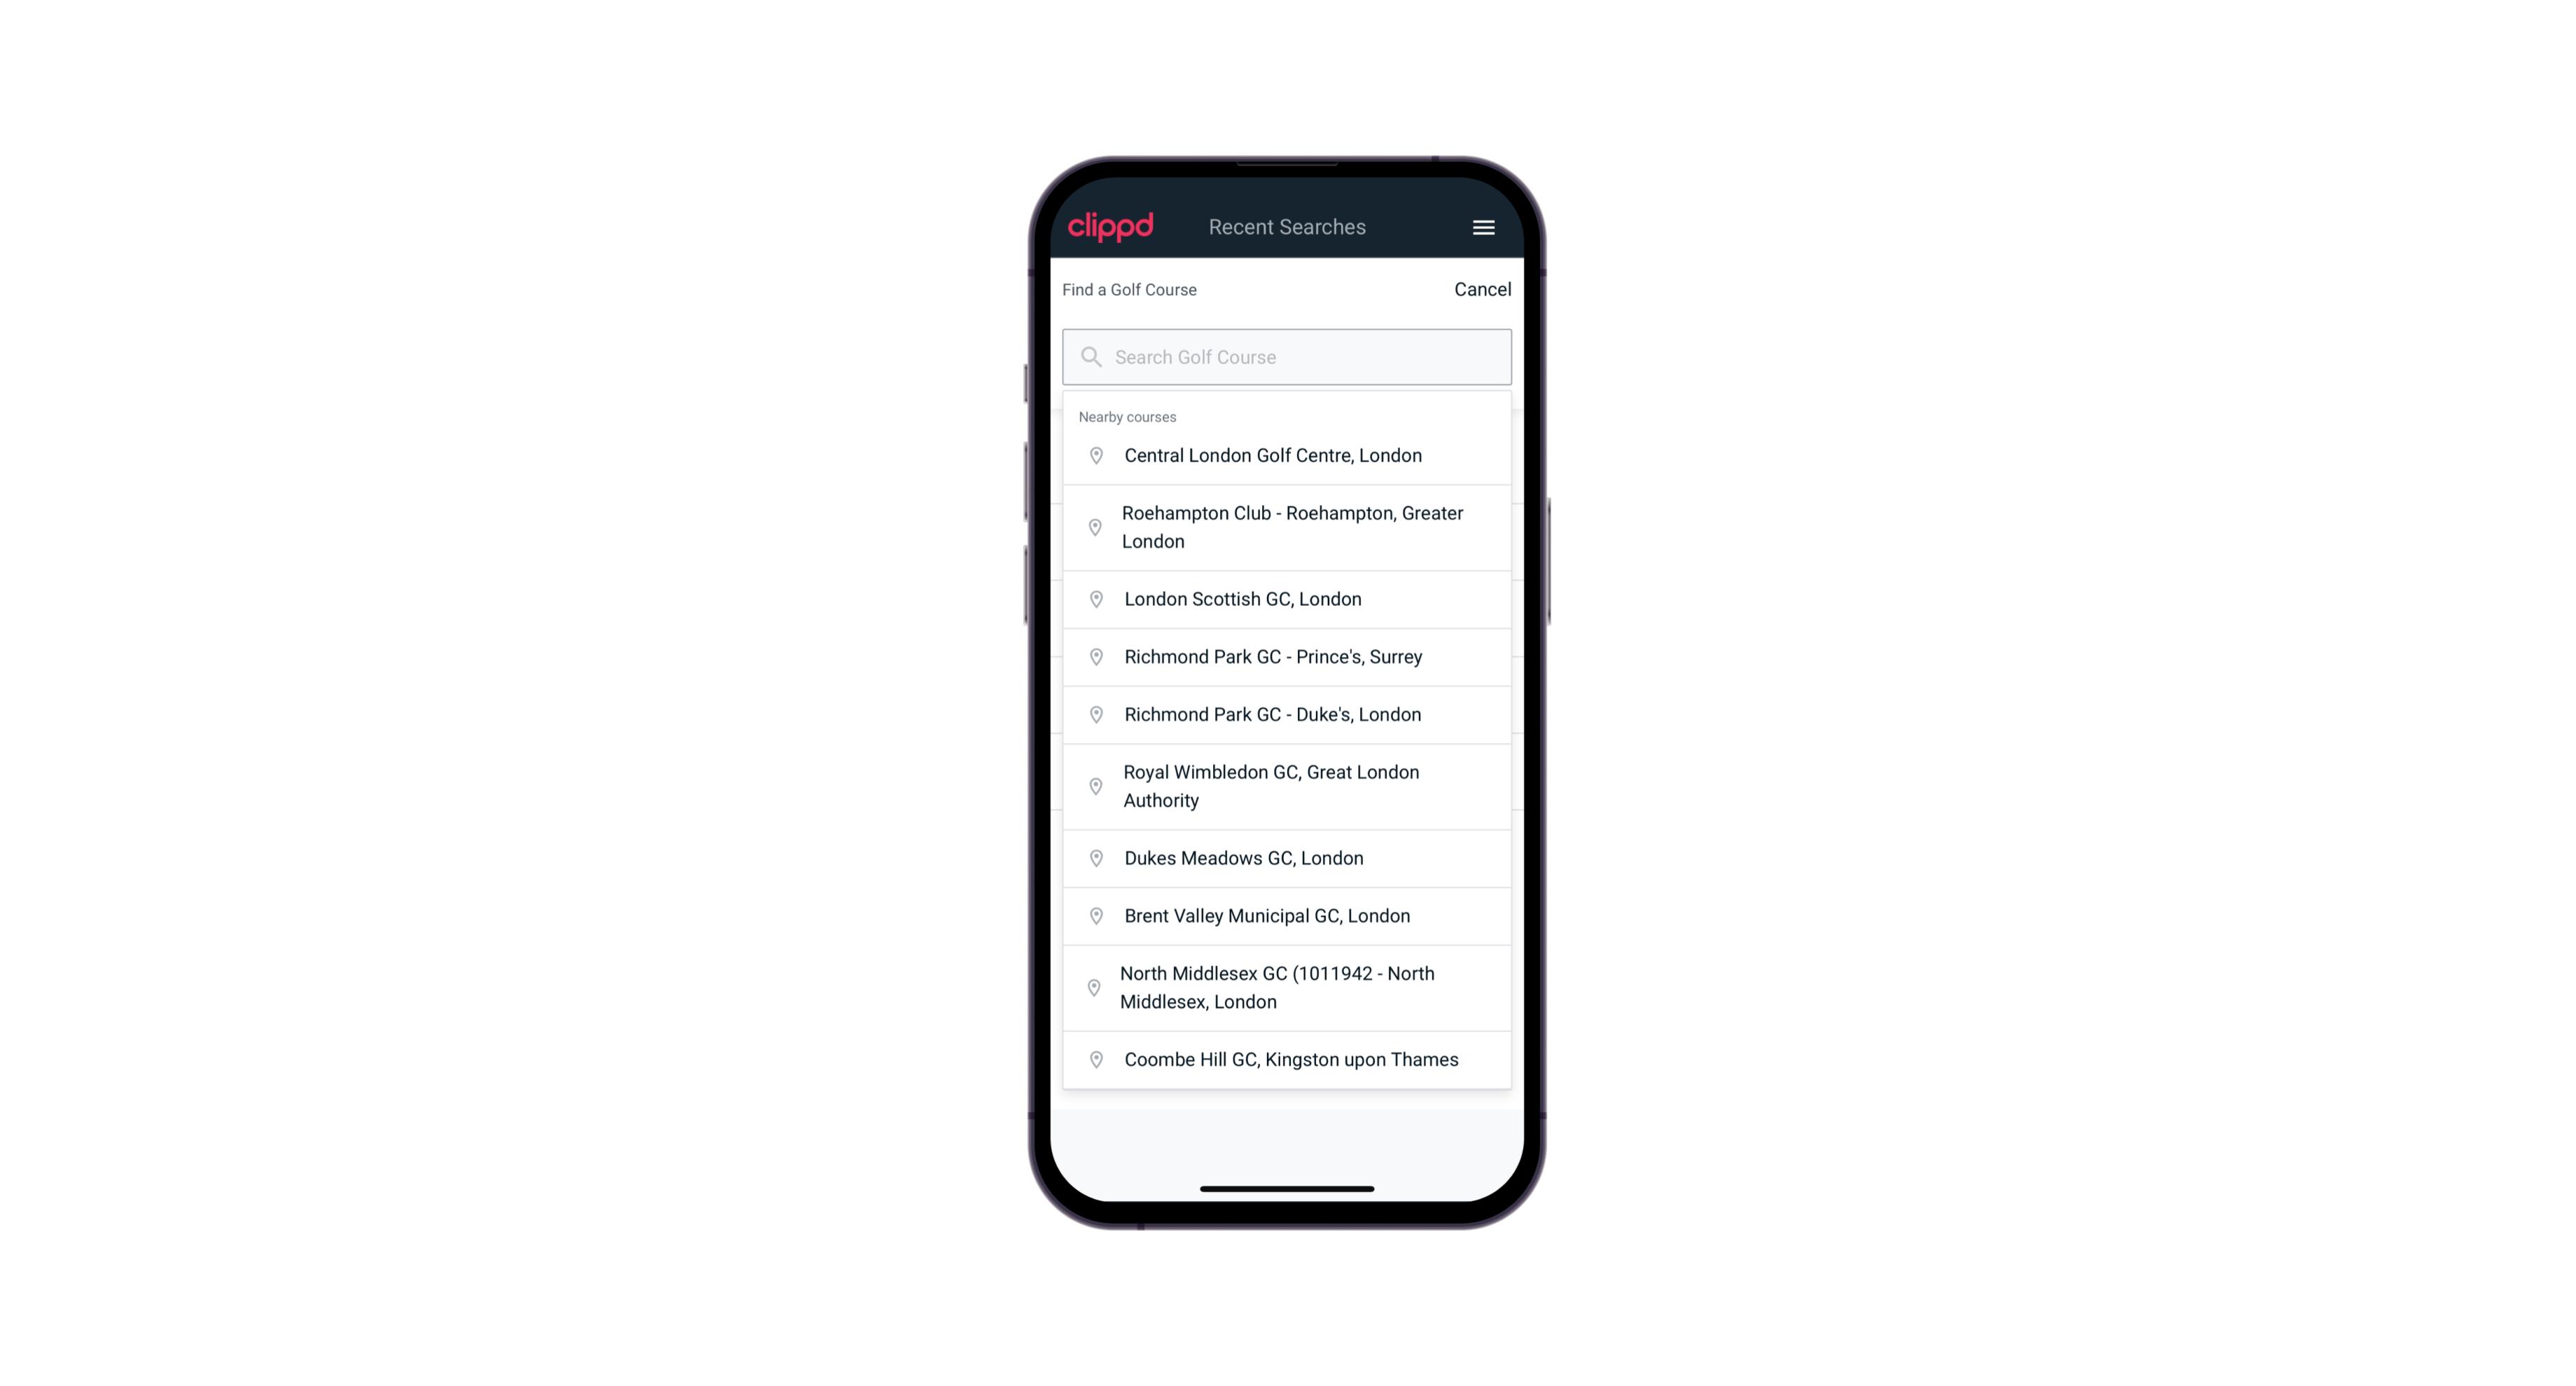
Task: Click location pin icon for Roehampton Club
Action: click(x=1093, y=527)
